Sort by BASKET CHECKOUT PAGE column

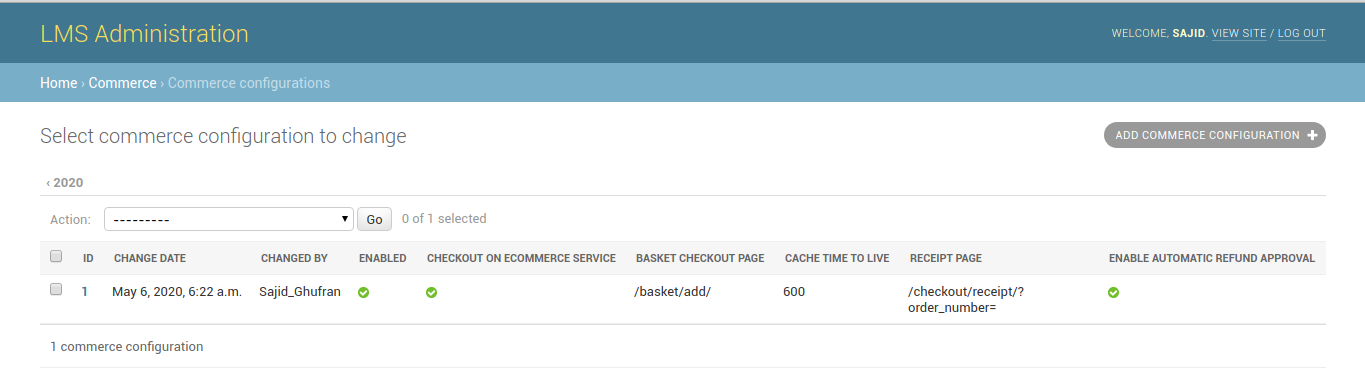700,258
